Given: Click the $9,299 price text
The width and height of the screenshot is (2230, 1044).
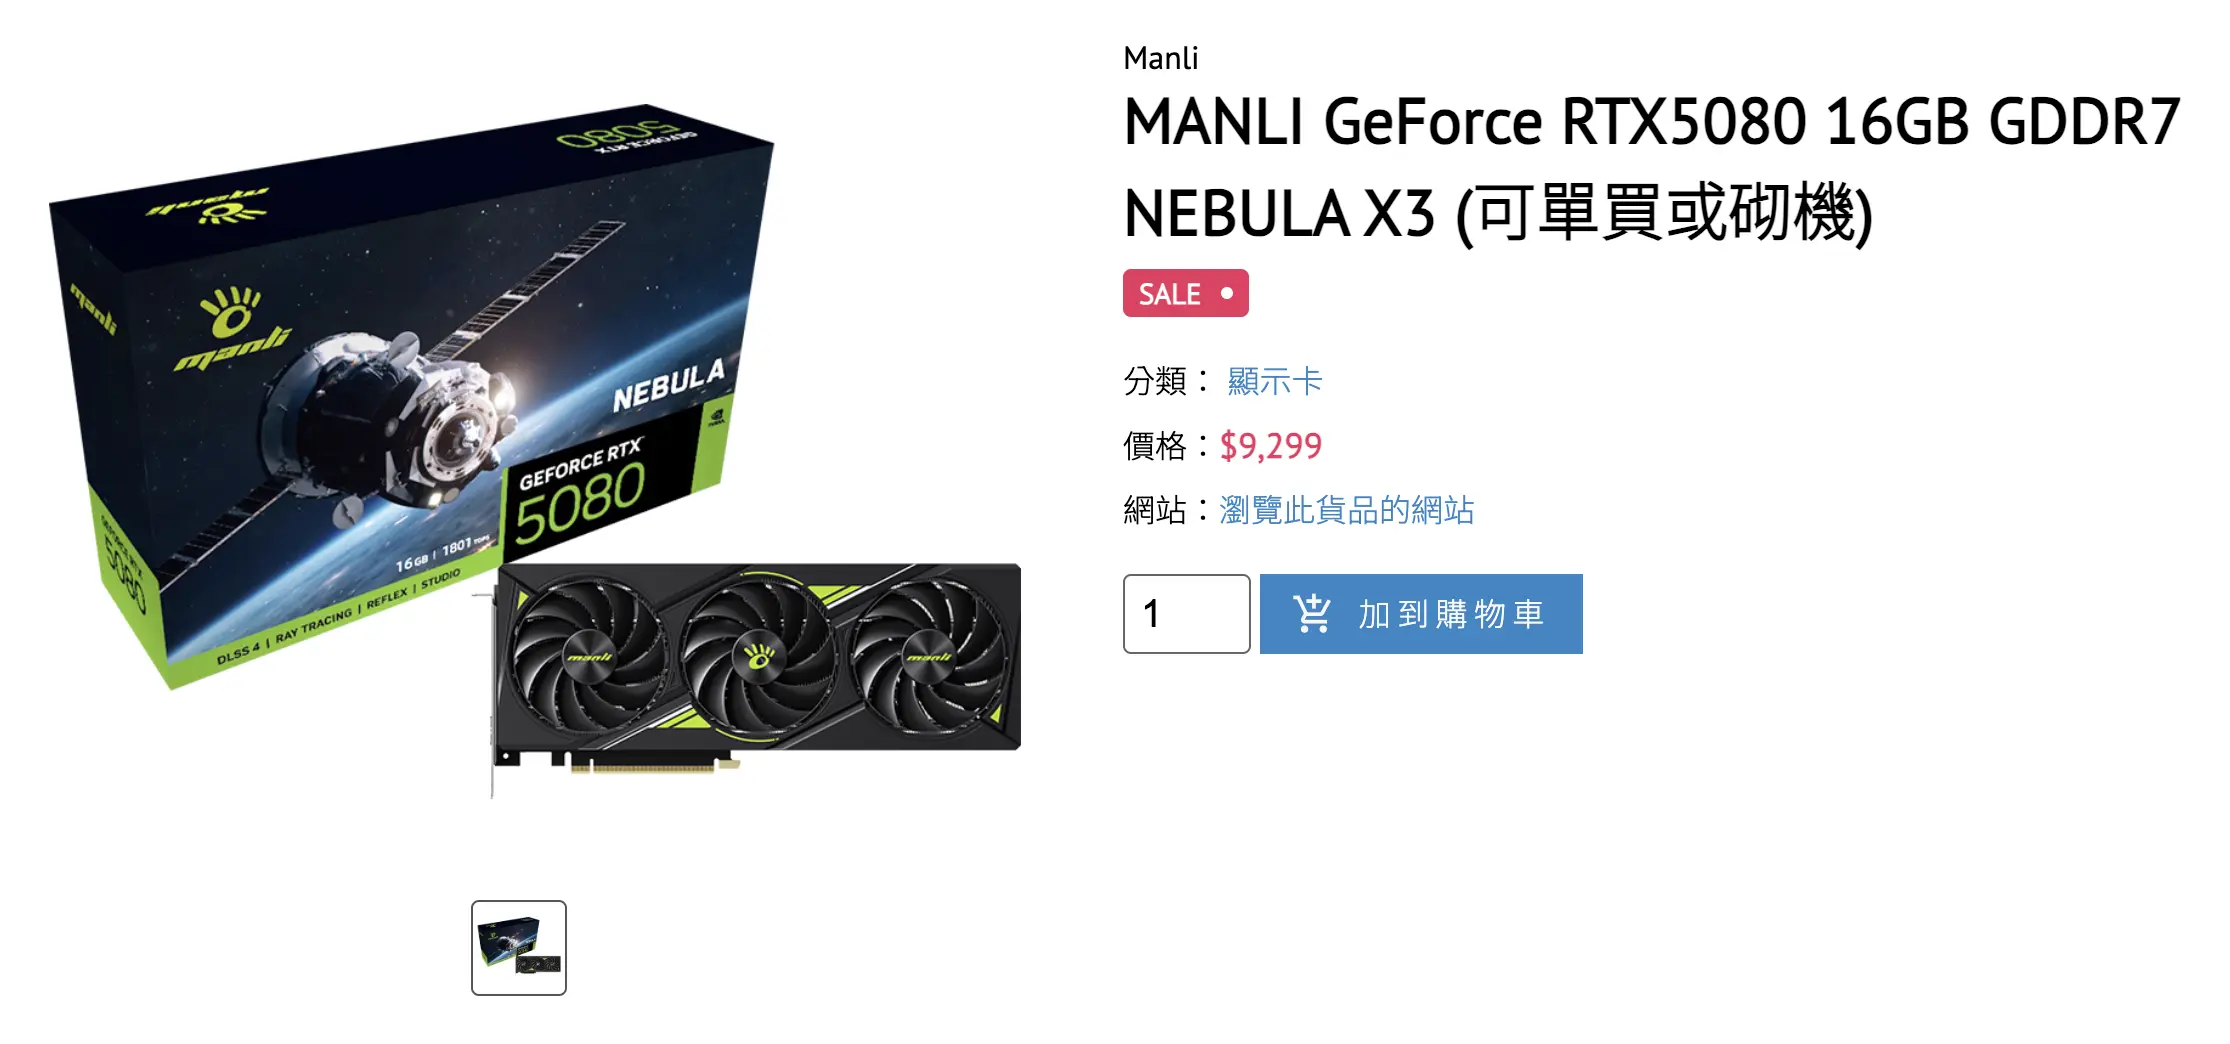Looking at the screenshot, I should (x=1271, y=446).
